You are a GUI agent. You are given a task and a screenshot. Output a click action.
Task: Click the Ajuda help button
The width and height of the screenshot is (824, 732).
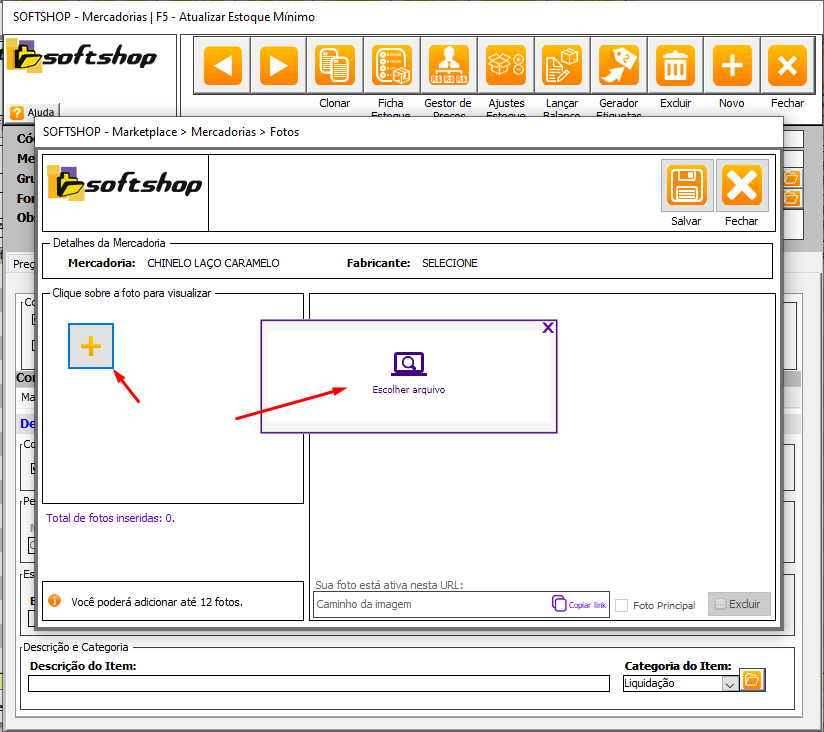(33, 112)
